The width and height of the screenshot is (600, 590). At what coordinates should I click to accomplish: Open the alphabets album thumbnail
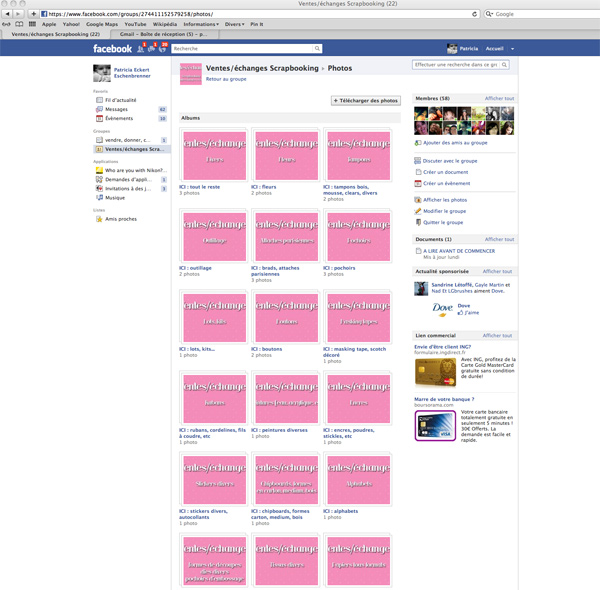359,480
